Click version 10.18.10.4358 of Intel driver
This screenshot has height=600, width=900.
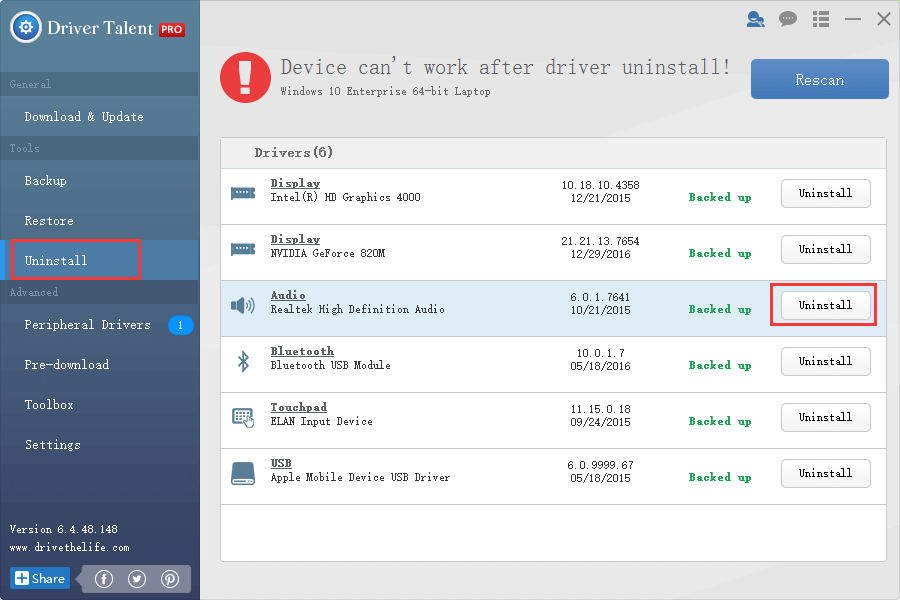pyautogui.click(x=600, y=185)
